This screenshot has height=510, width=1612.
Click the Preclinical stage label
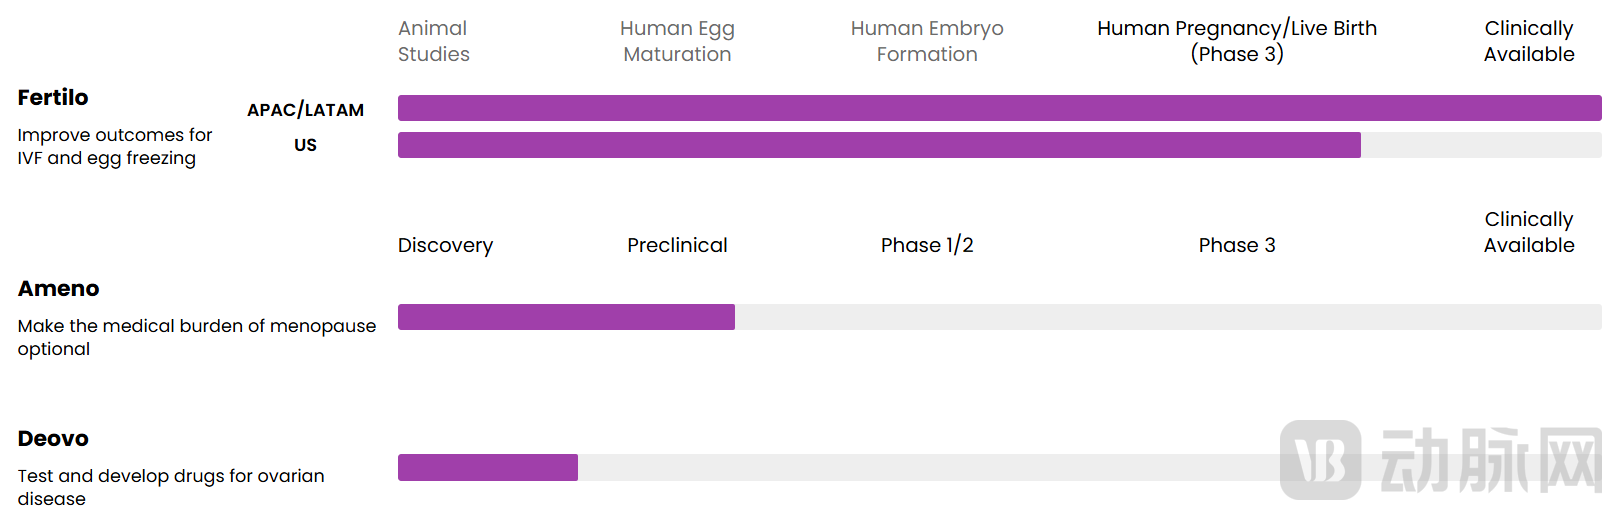(677, 245)
